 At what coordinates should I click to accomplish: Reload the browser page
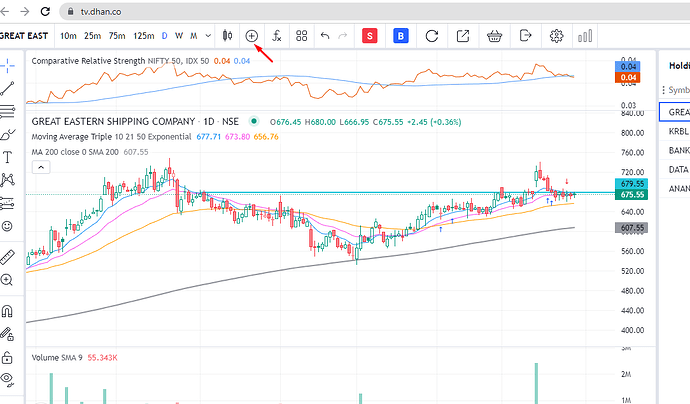45,11
